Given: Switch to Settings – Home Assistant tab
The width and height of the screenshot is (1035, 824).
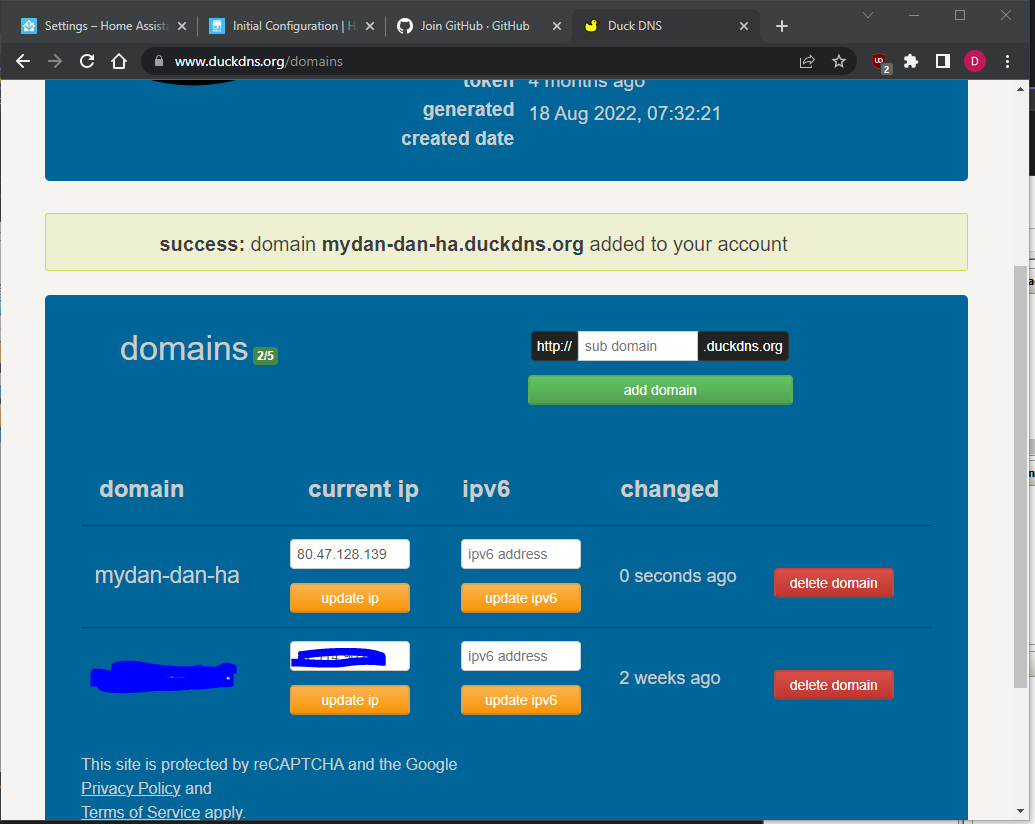Looking at the screenshot, I should tap(102, 26).
